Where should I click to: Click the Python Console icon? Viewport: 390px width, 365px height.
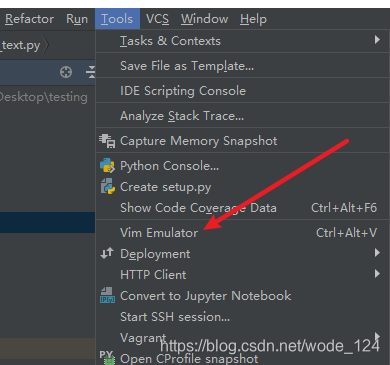point(107,166)
